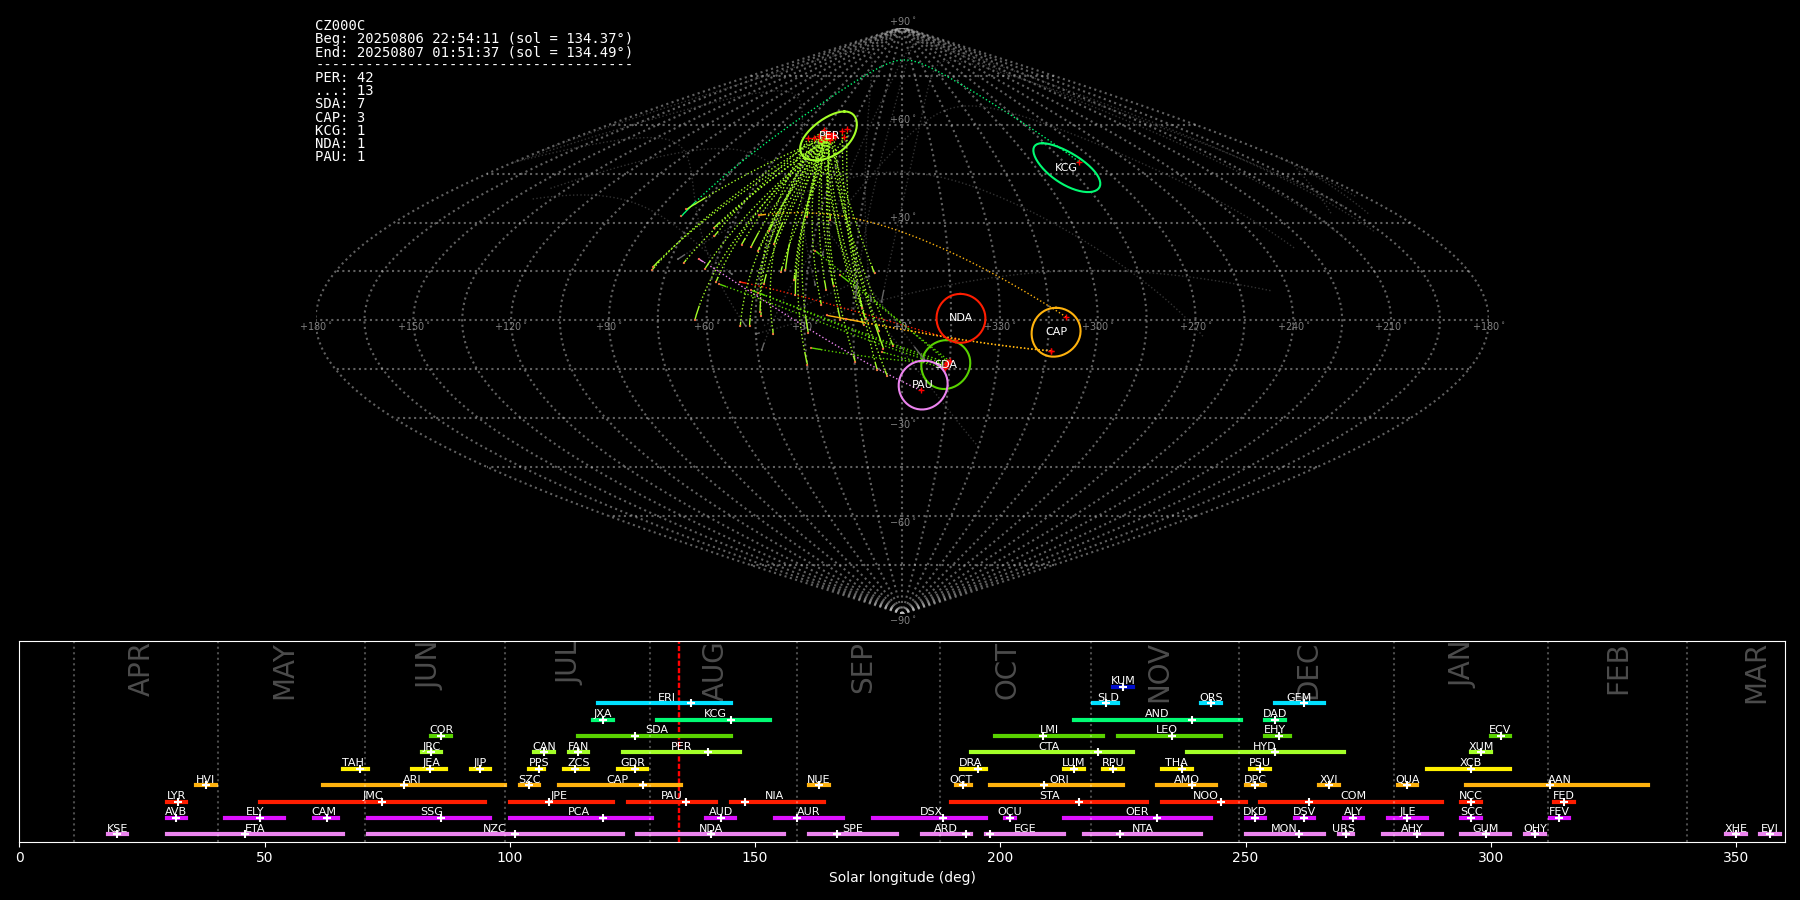This screenshot has height=900, width=1800.
Task: Click the PER radiant circle on sky map
Action: pyautogui.click(x=829, y=136)
